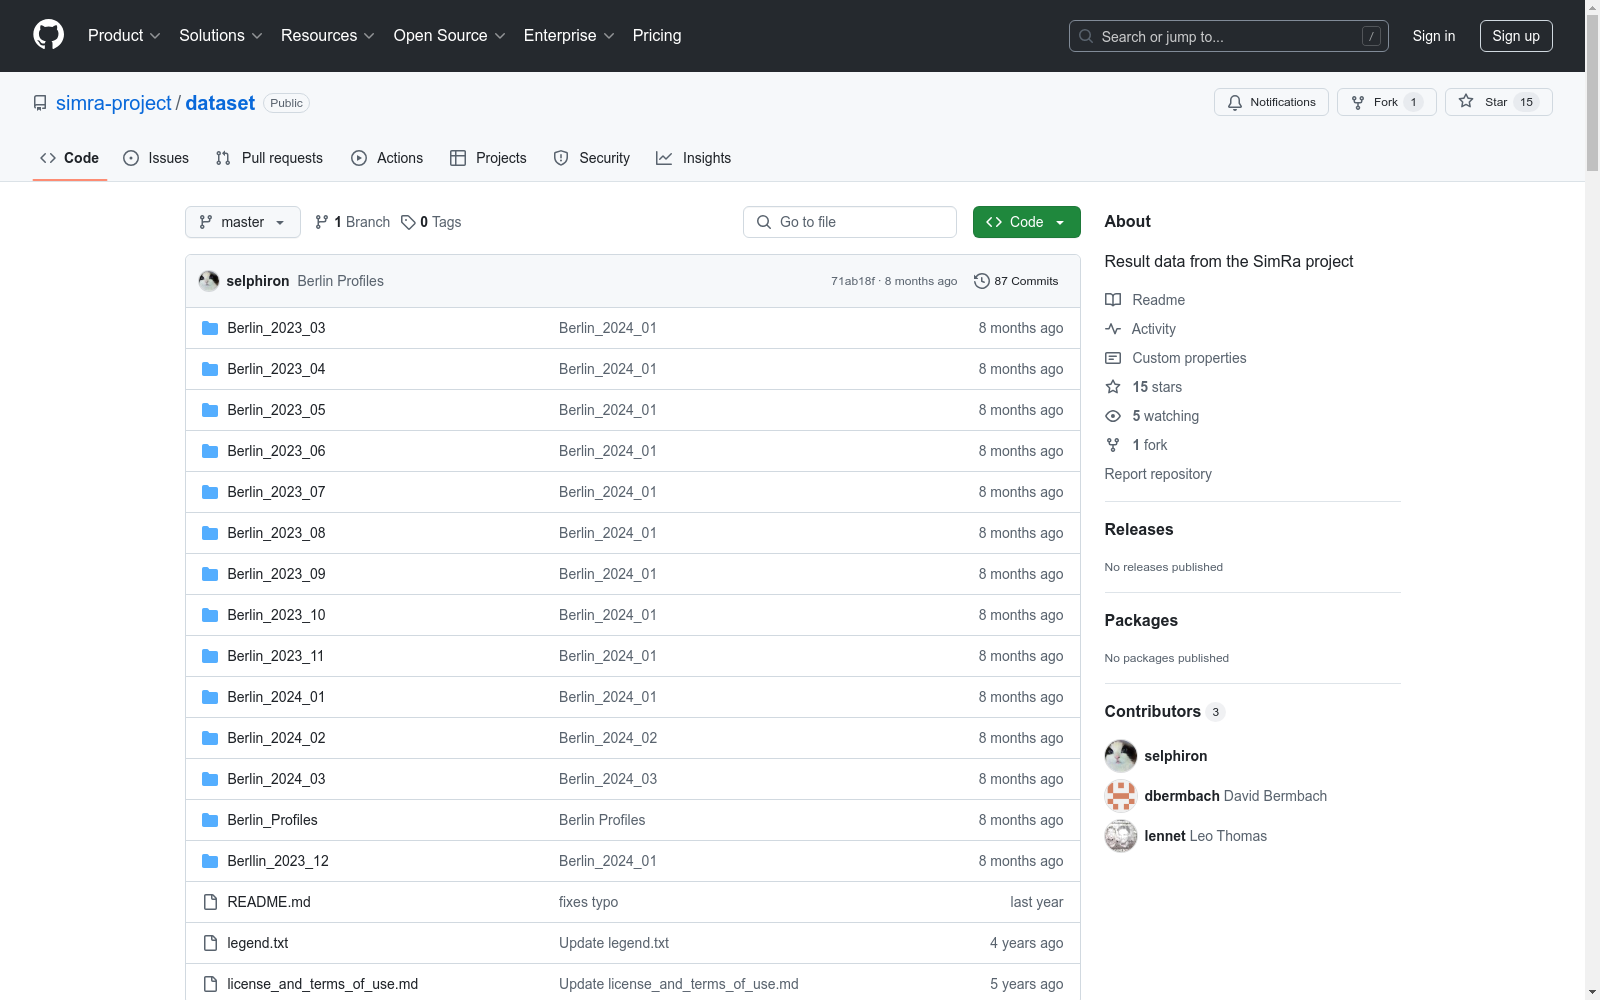The image size is (1600, 1000).
Task: Open the Berlin_2023_07 folder icon
Action: click(210, 492)
